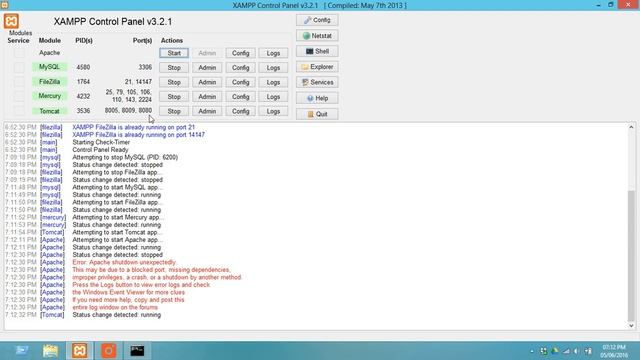Open Config for the FileZilla row
Viewport: 640px width, 360px height.
pos(240,82)
